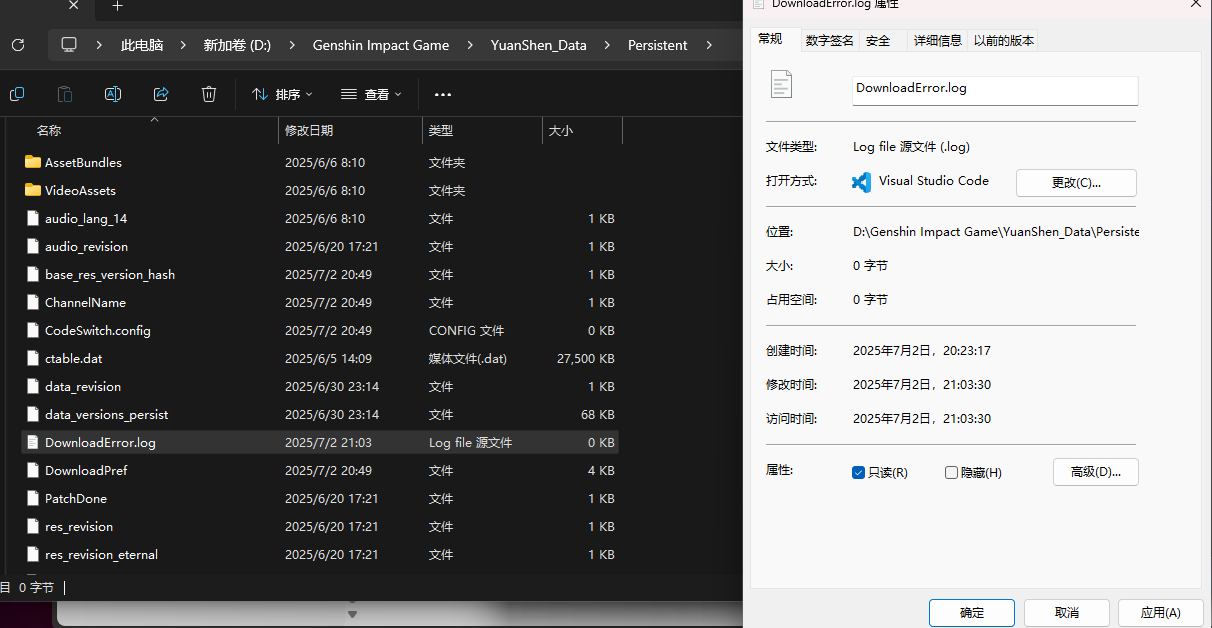The image size is (1212, 628).
Task: Click the Copy icon in Explorer toolbar
Action: click(x=17, y=94)
